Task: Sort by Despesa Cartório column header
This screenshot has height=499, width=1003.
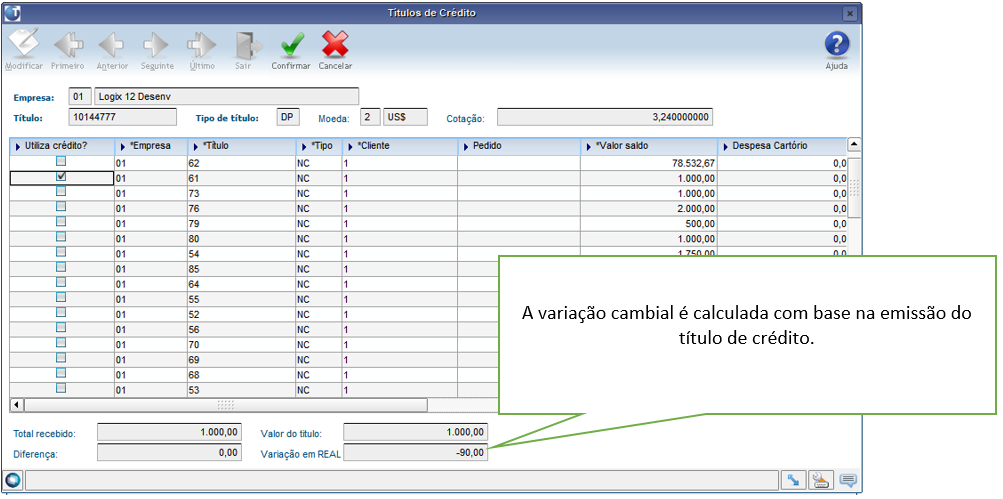Action: 782,146
